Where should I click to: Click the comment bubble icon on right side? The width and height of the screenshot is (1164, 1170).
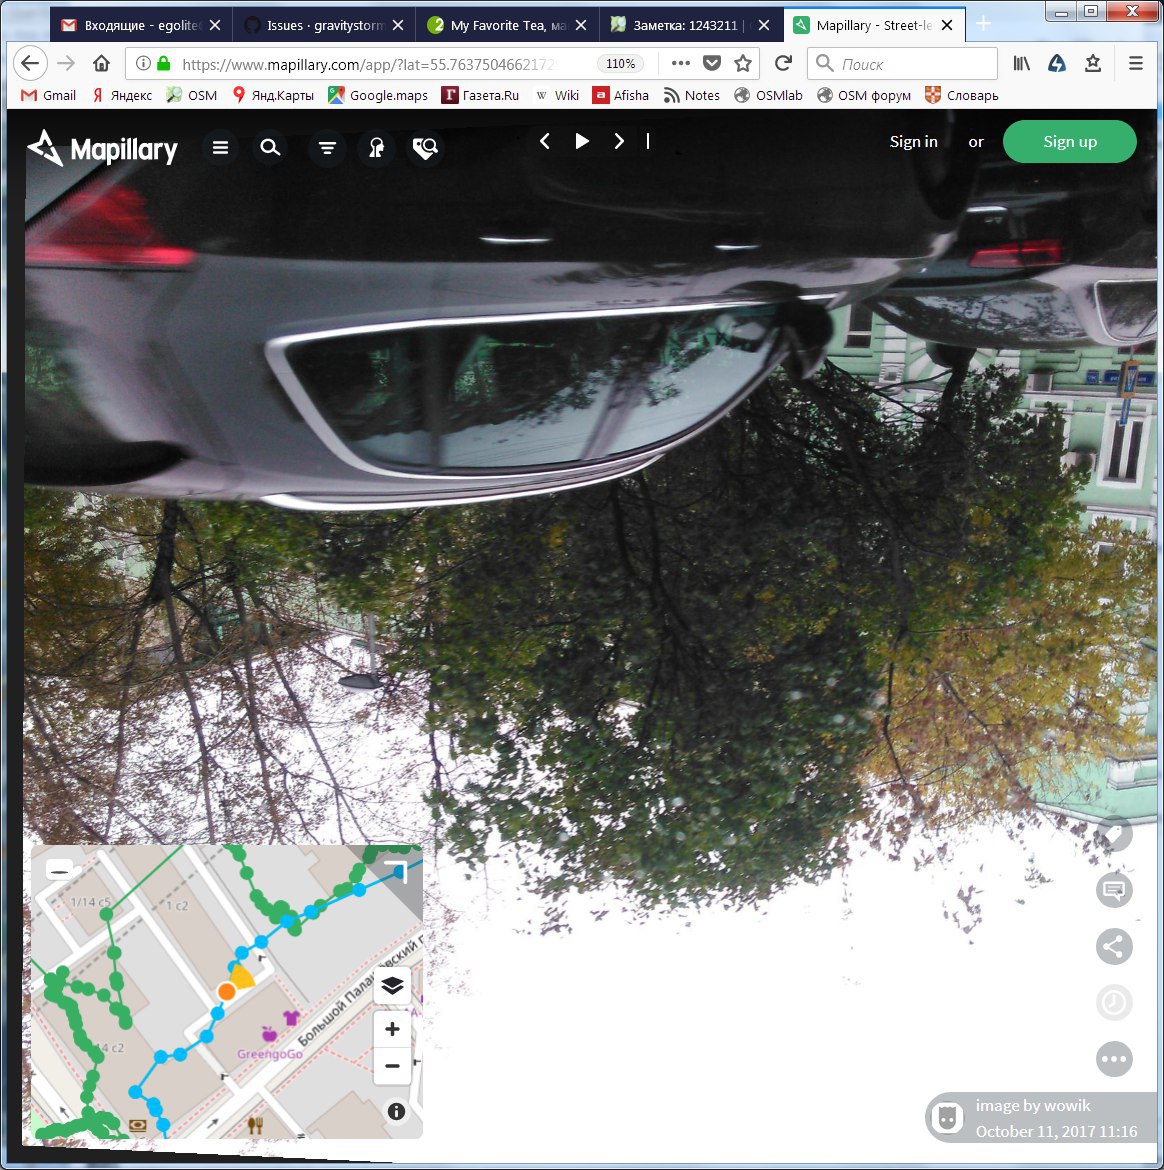pos(1114,889)
